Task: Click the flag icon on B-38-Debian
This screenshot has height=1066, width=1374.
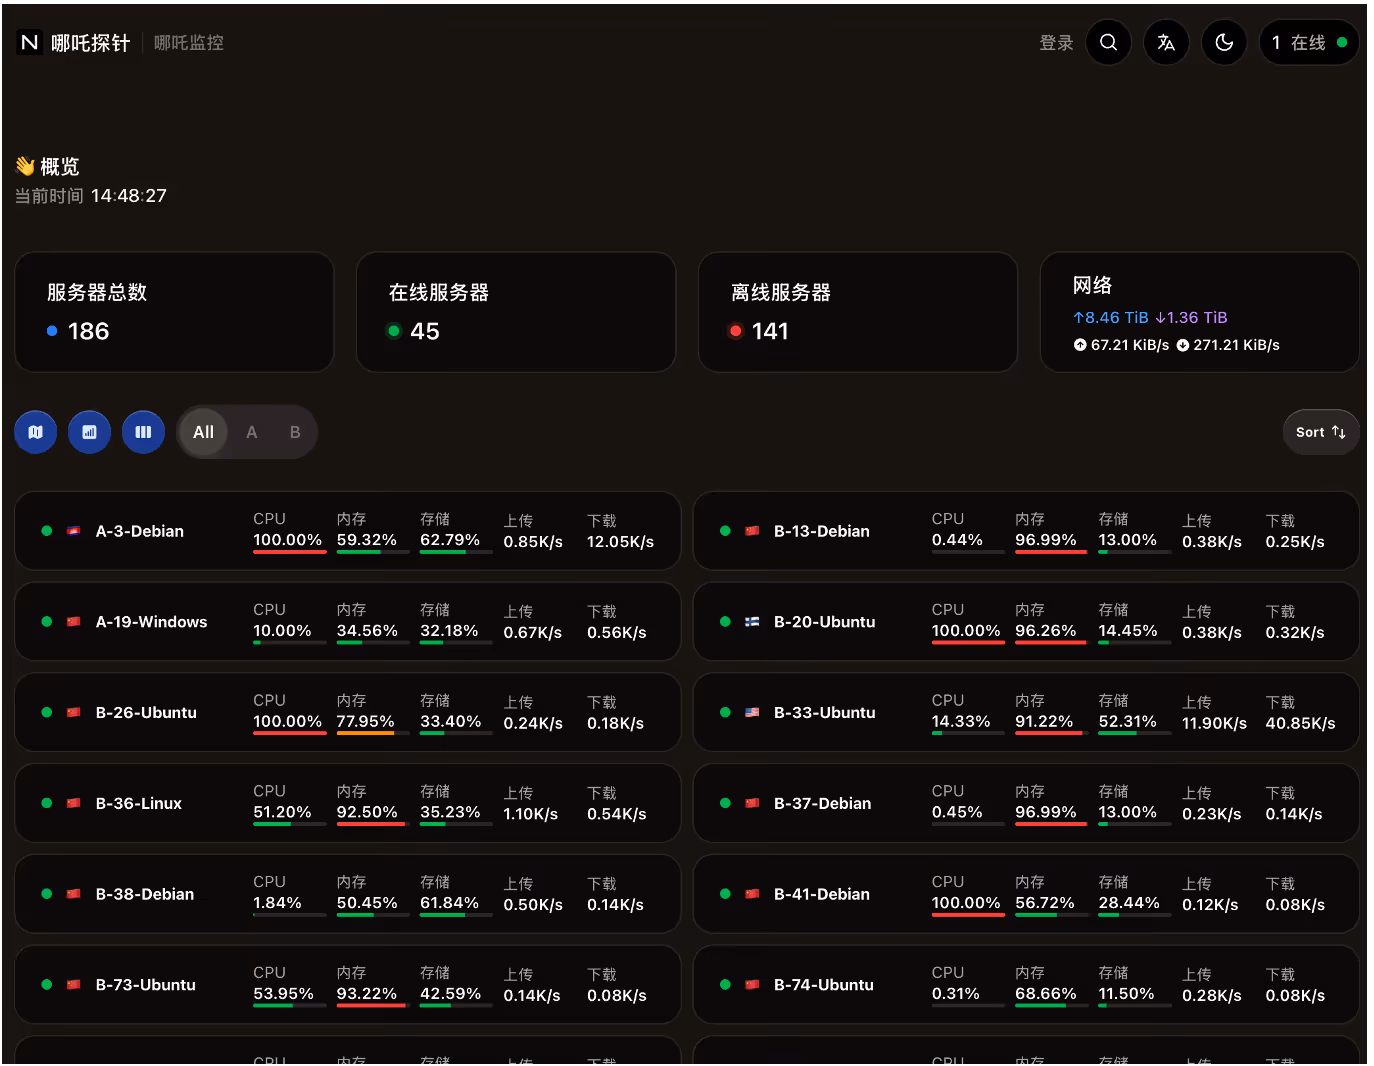Action: point(73,894)
